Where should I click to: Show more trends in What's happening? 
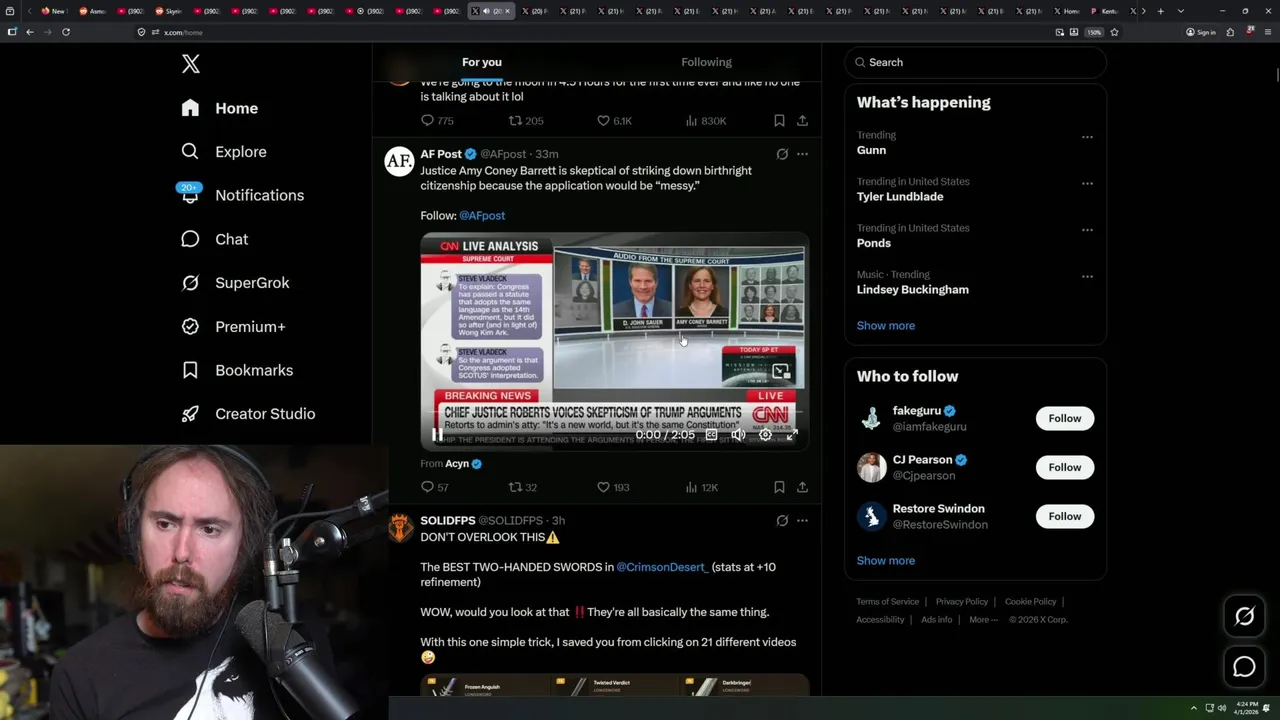pyautogui.click(x=886, y=325)
